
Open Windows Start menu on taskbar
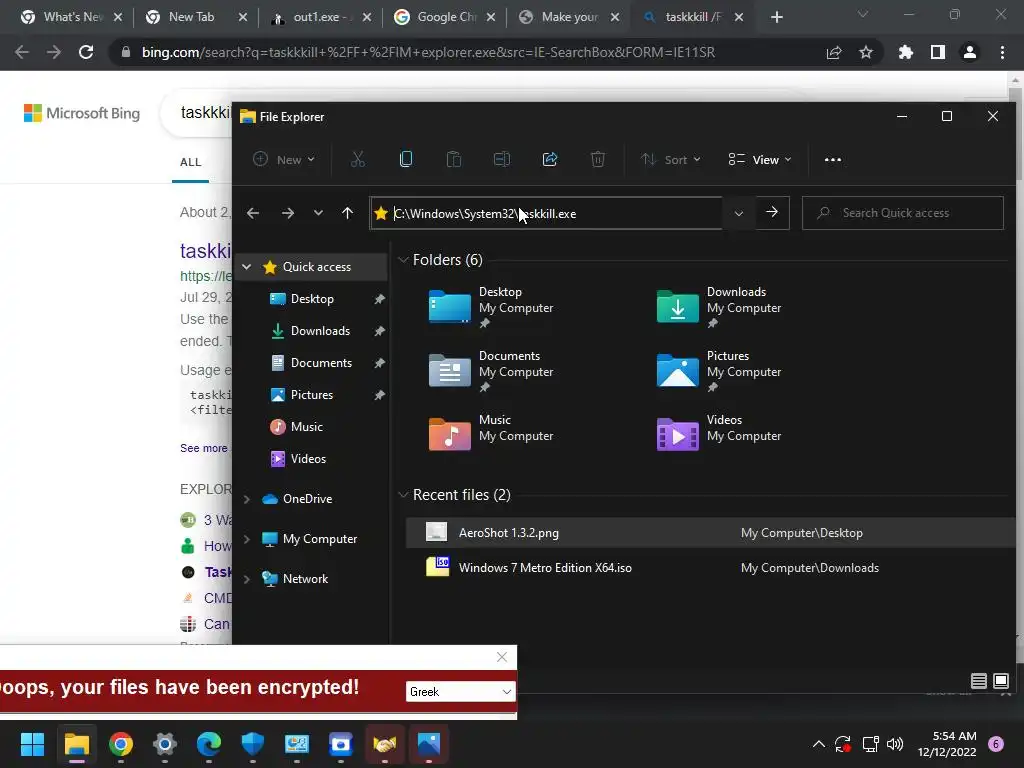tap(32, 744)
